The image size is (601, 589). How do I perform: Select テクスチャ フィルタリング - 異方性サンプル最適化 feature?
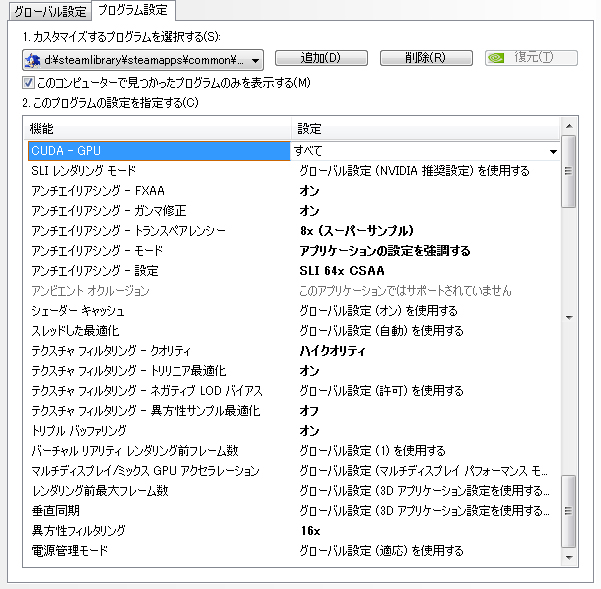tap(146, 411)
